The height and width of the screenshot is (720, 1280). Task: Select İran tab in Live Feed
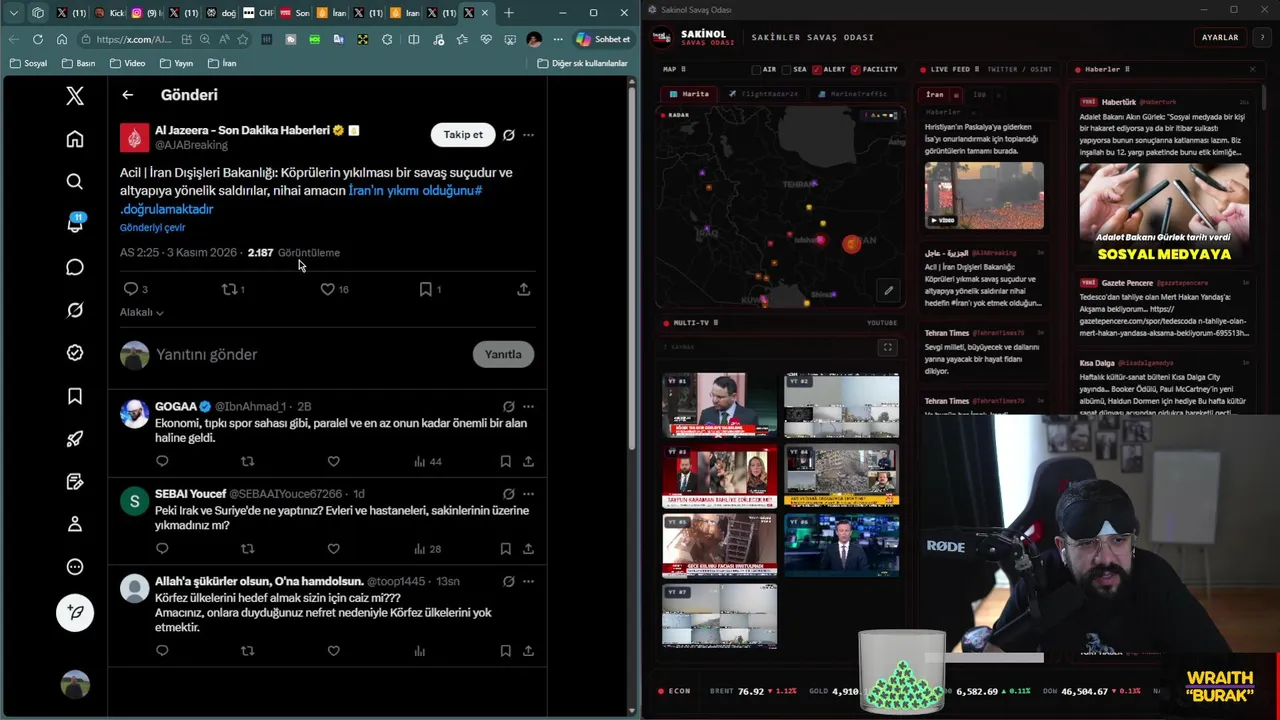935,95
